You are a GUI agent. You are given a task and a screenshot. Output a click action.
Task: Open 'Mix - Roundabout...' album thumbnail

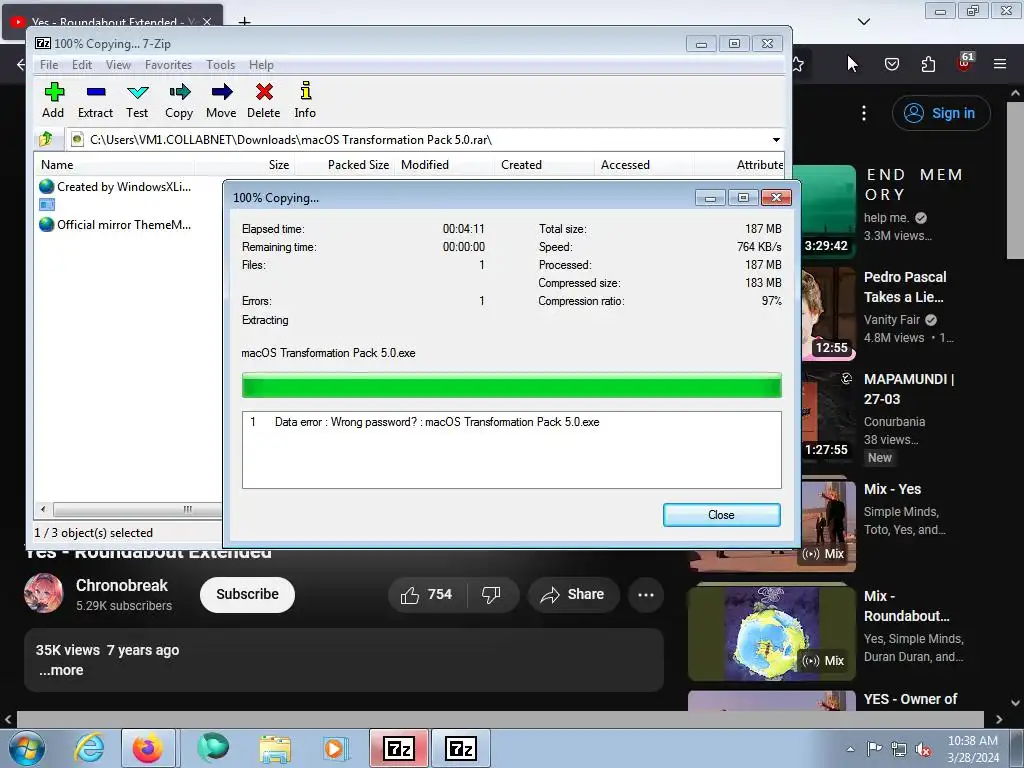coord(771,633)
